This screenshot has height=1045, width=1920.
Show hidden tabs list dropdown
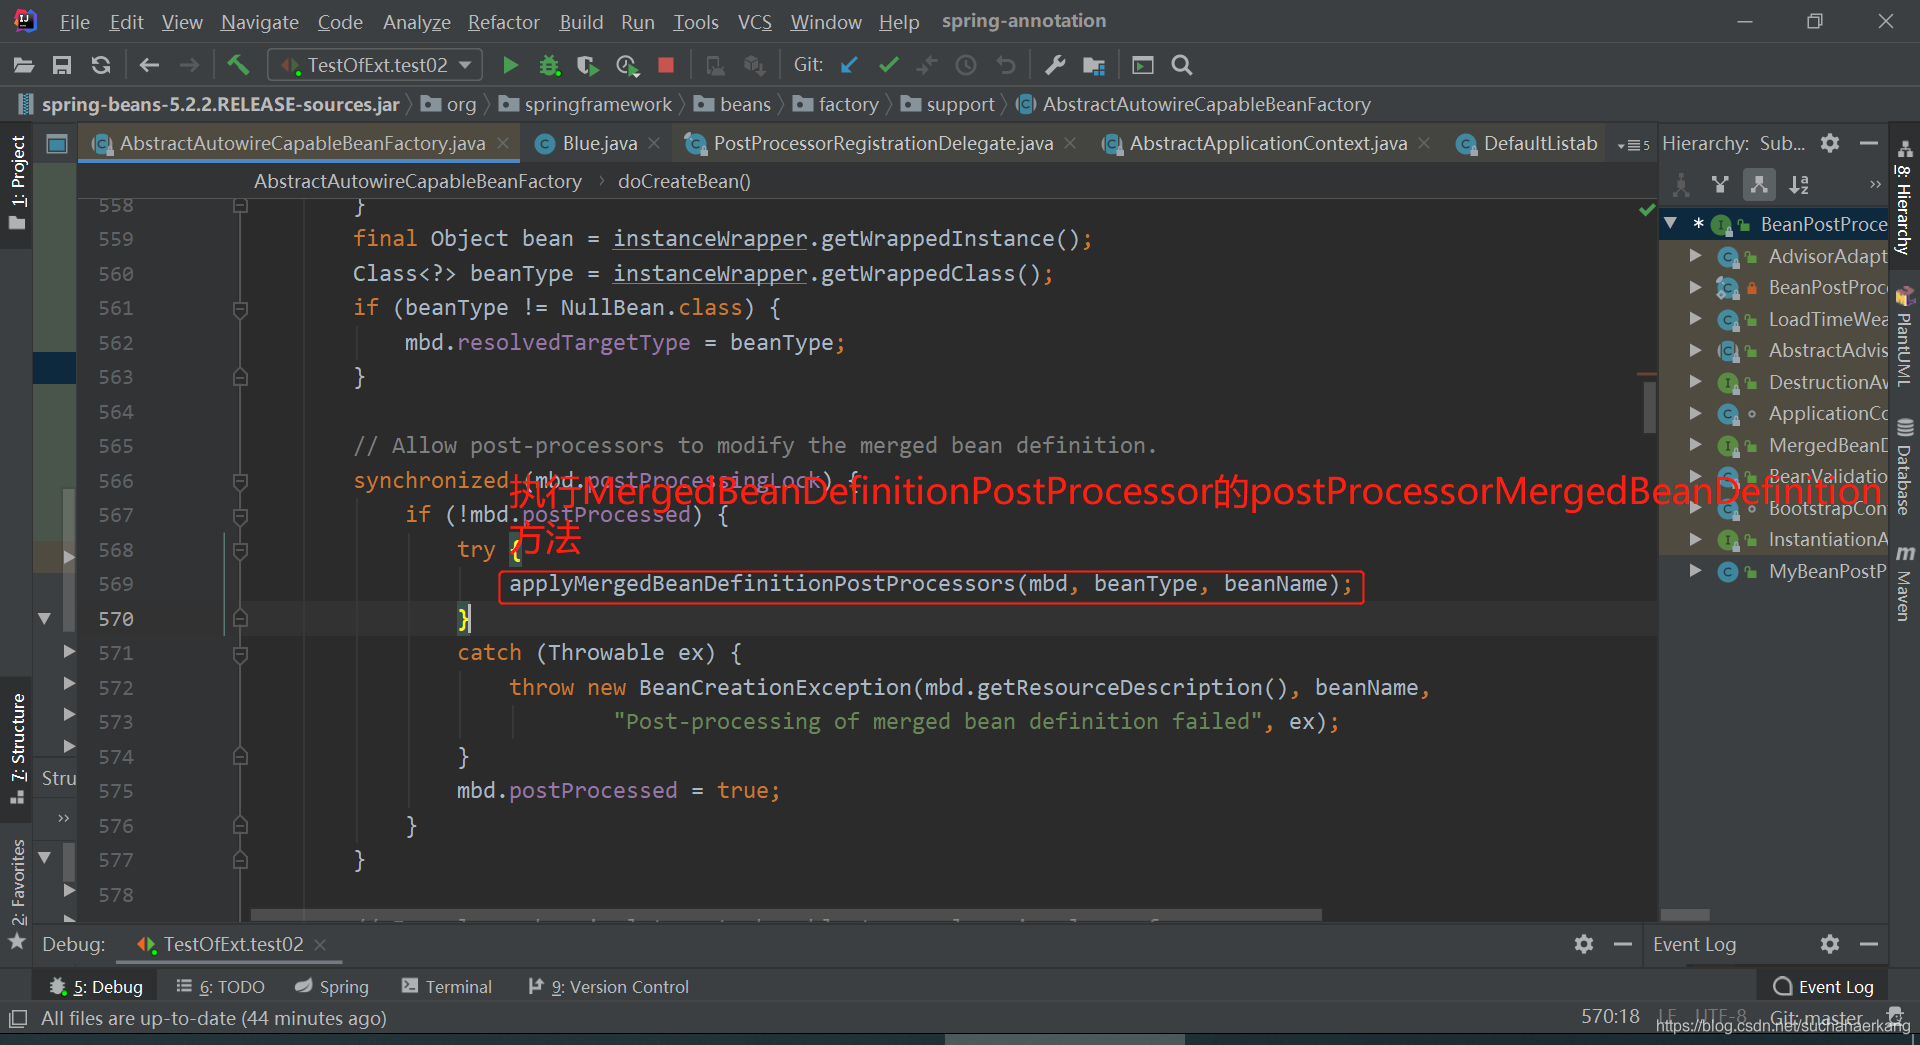click(1632, 145)
